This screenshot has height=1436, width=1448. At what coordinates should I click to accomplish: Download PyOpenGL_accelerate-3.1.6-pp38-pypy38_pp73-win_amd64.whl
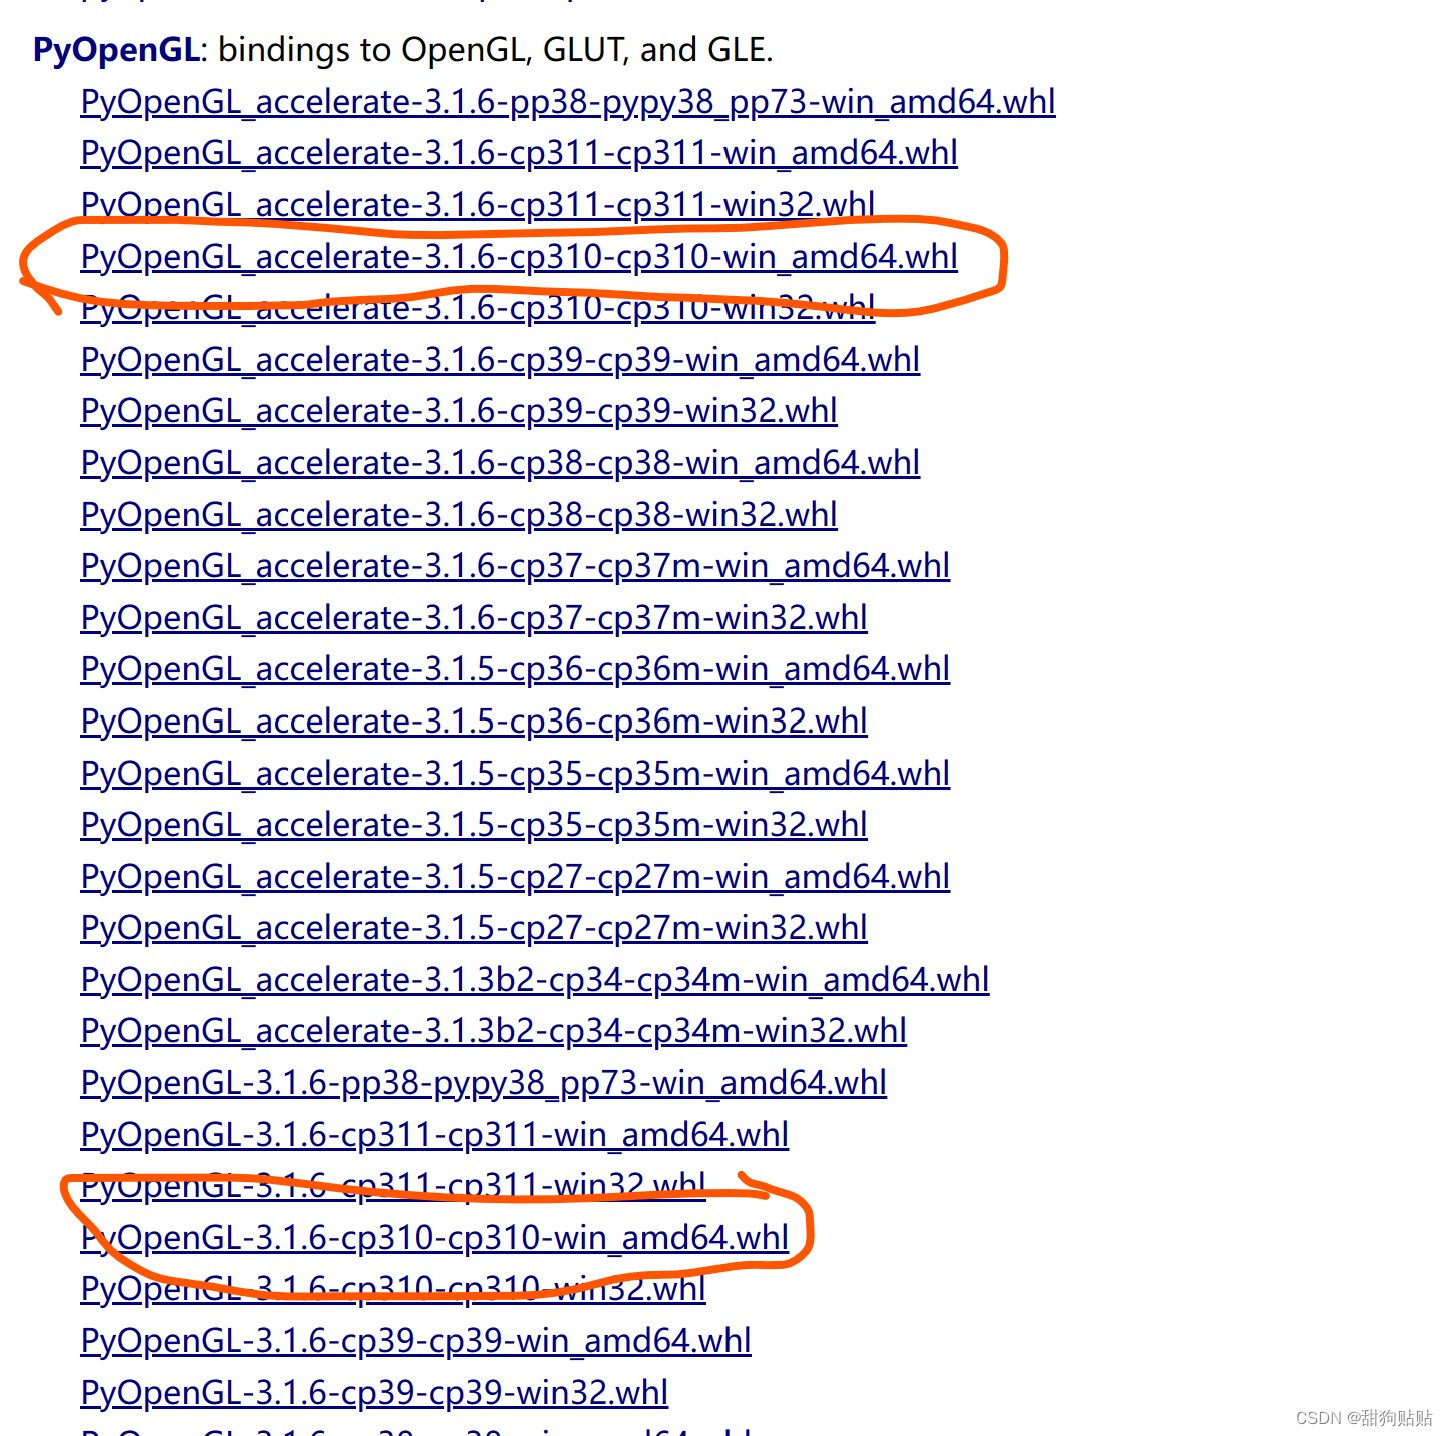pos(568,102)
